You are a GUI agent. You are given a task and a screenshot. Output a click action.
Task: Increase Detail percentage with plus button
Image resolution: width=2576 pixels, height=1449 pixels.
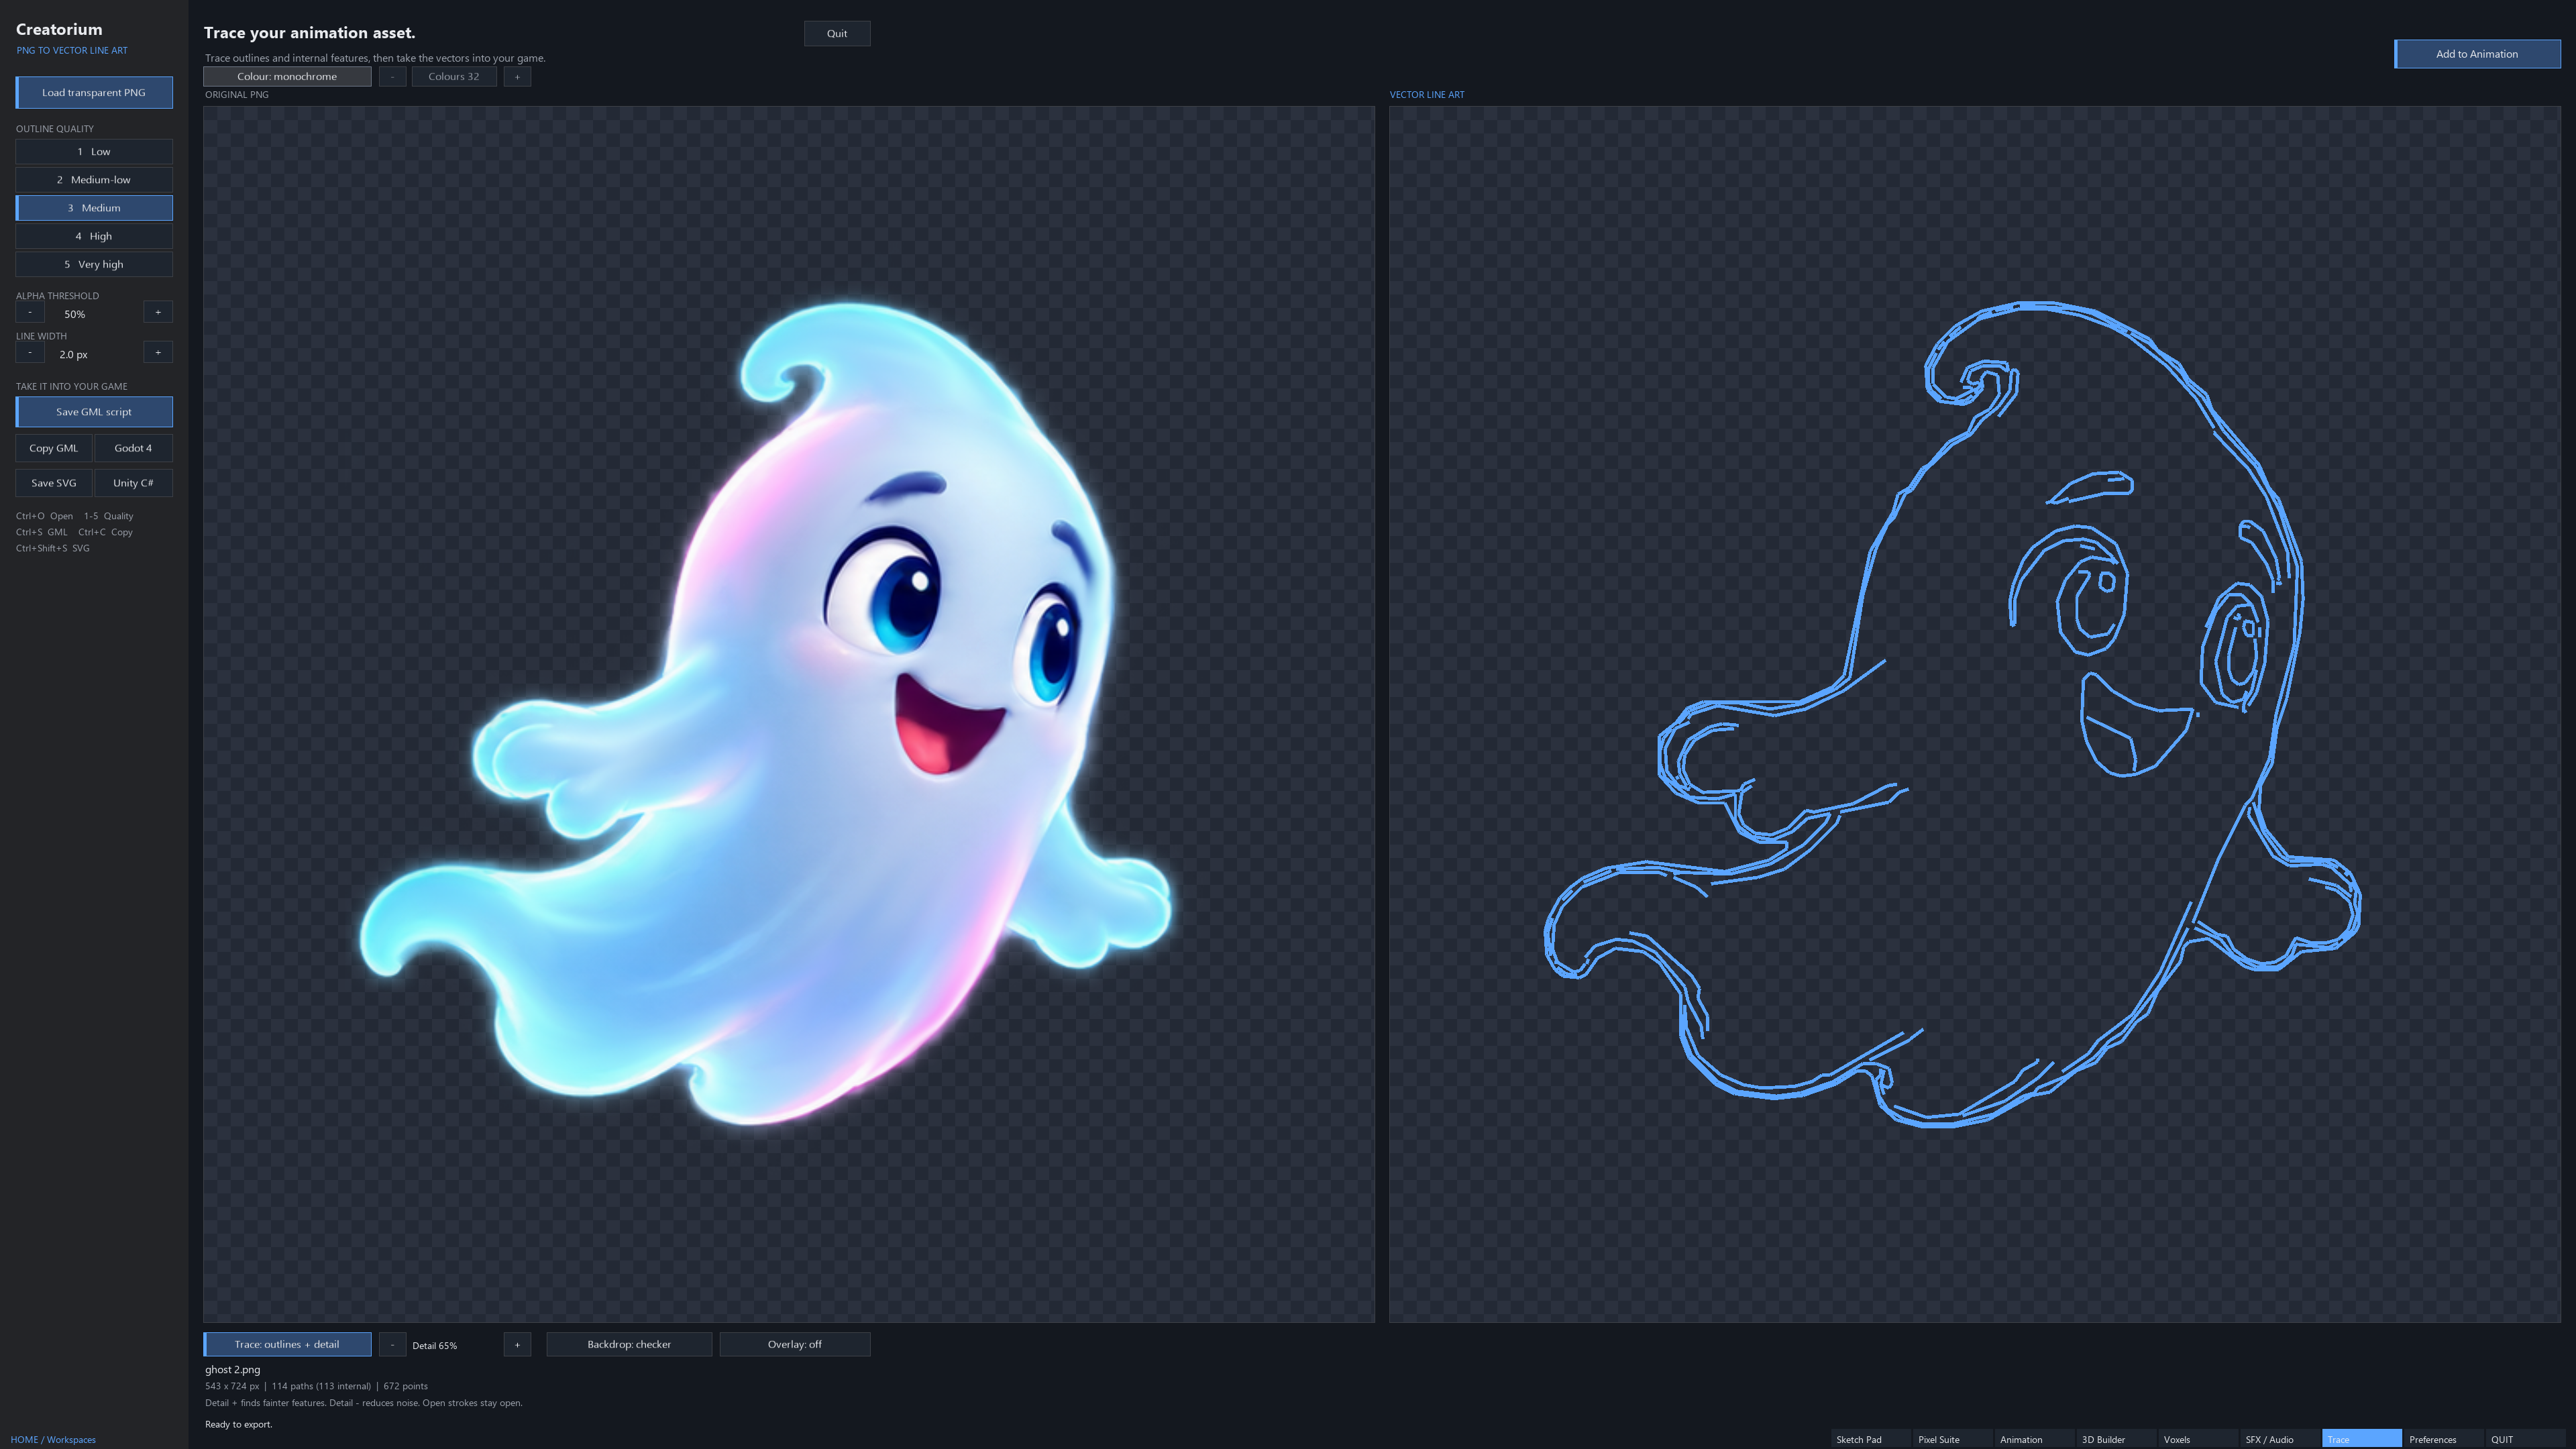point(517,1345)
